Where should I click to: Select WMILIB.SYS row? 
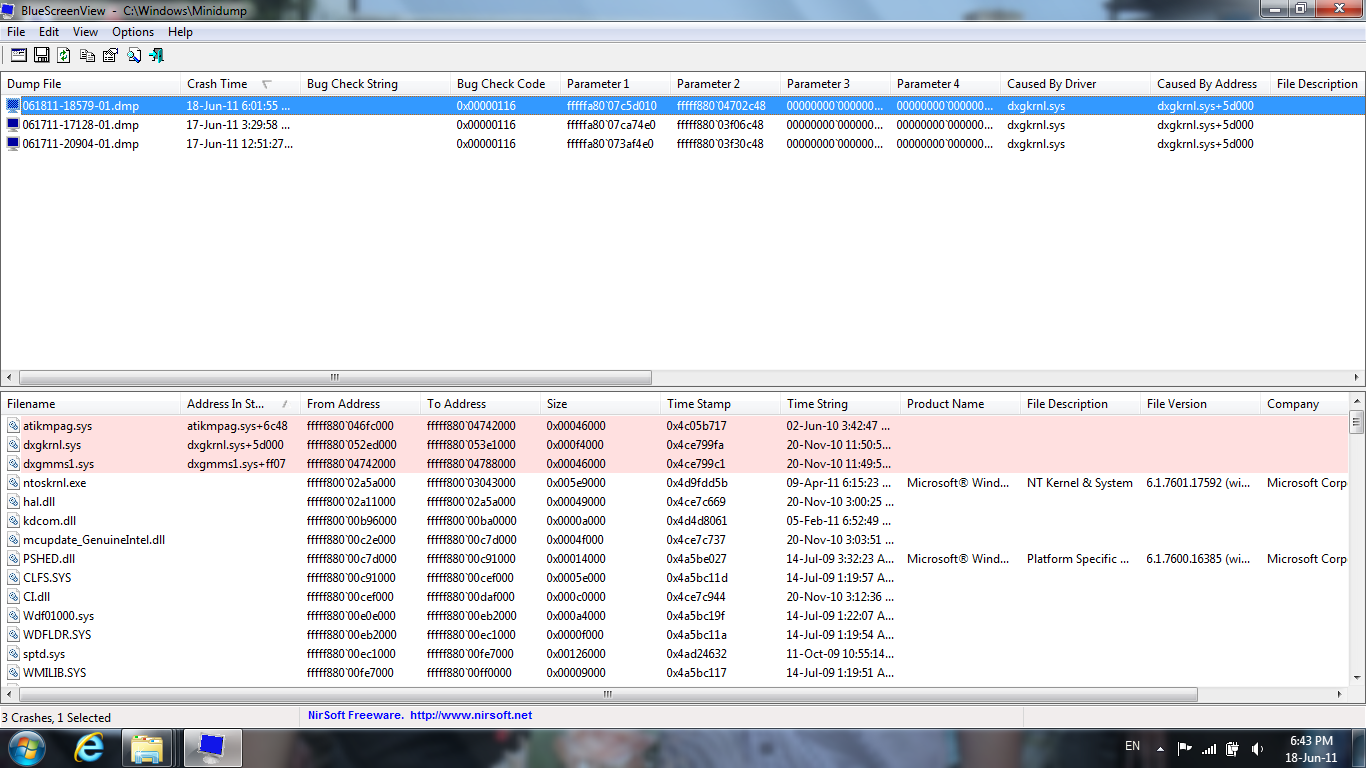point(674,673)
